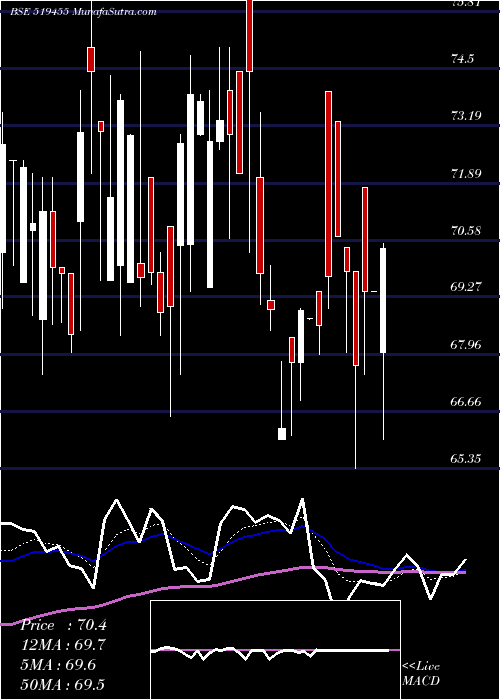Click the BSE 519455 MunafaSutra.com title text
The width and height of the screenshot is (500, 700).
(83, 12)
